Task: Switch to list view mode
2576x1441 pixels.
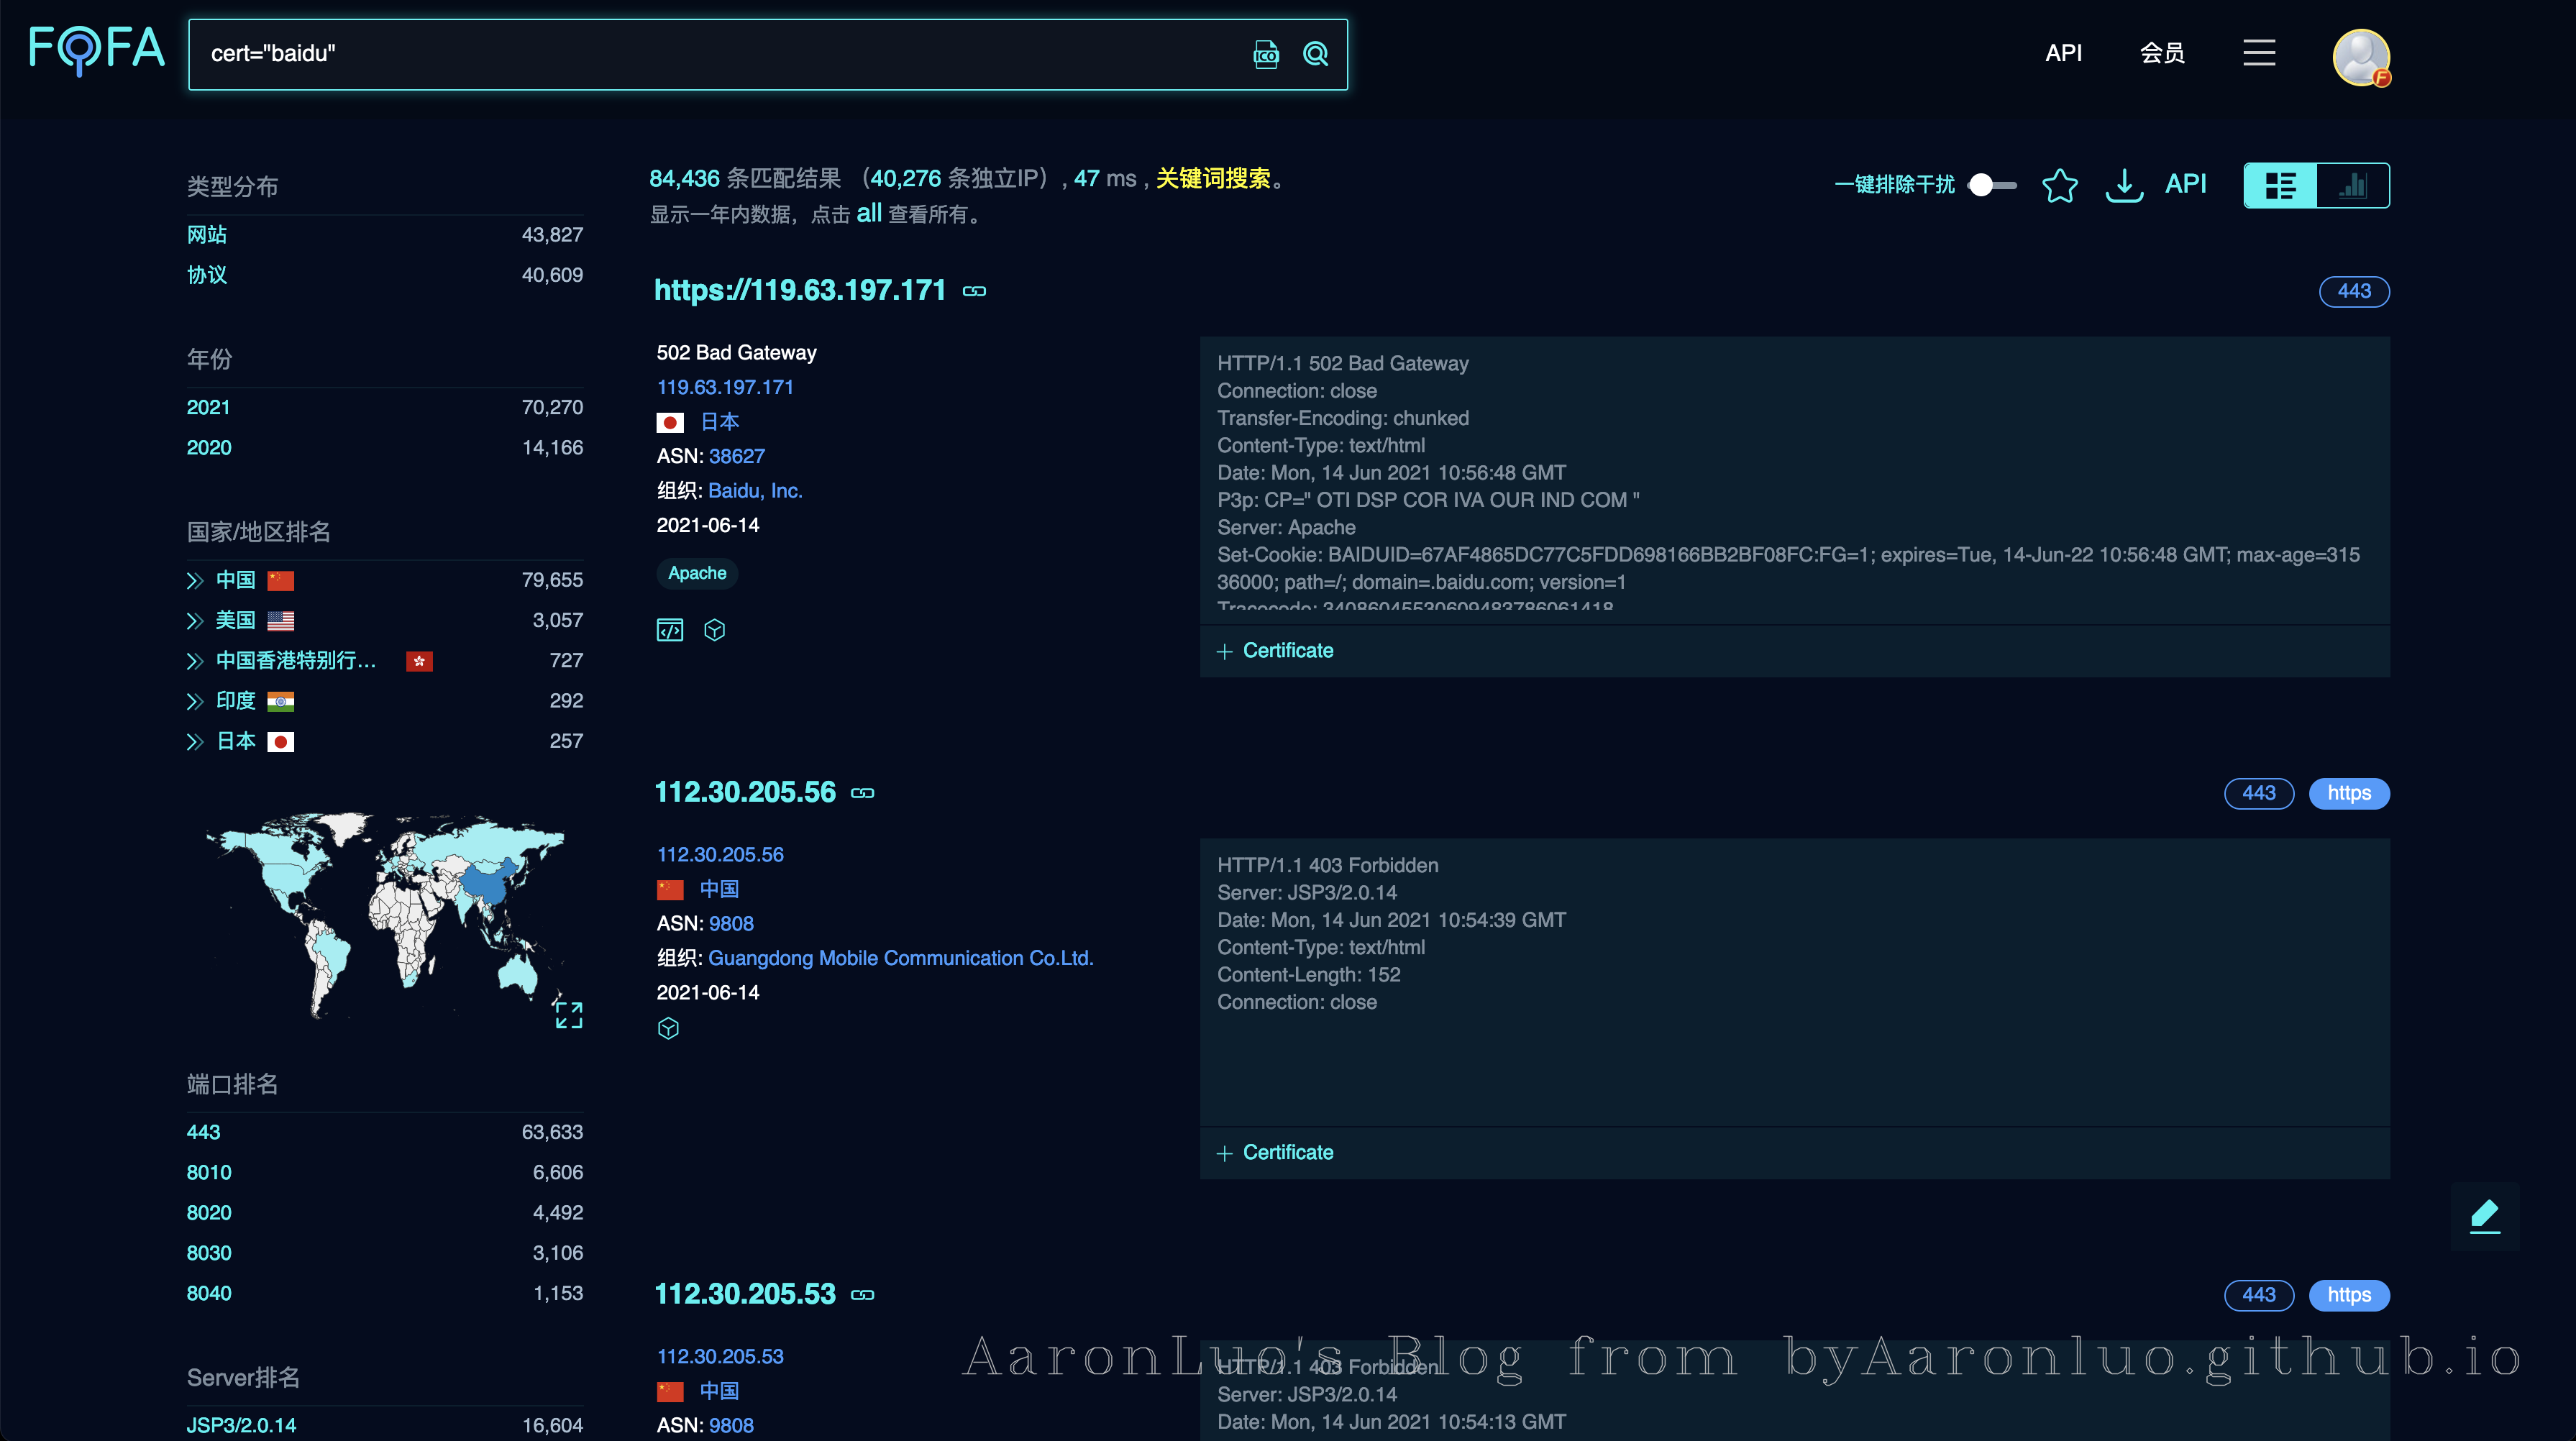Action: pos(2280,185)
